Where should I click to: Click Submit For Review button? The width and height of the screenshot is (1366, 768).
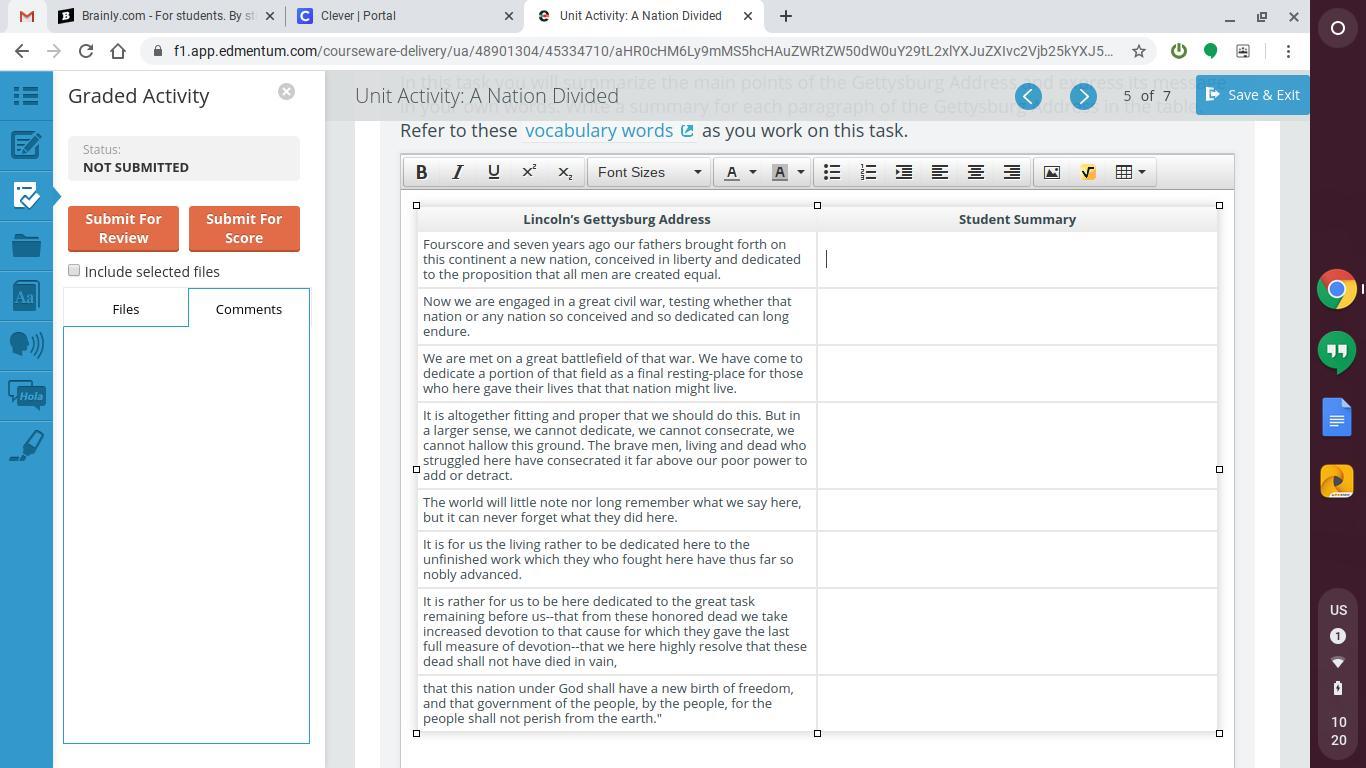click(123, 228)
